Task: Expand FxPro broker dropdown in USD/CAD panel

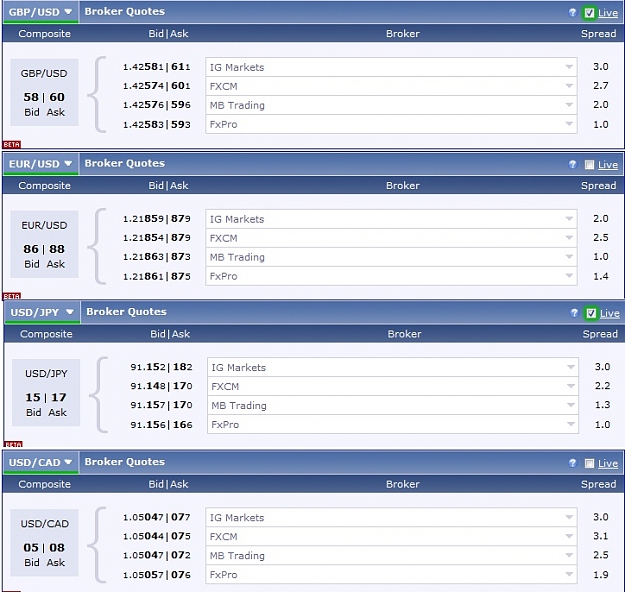Action: tap(391, 575)
